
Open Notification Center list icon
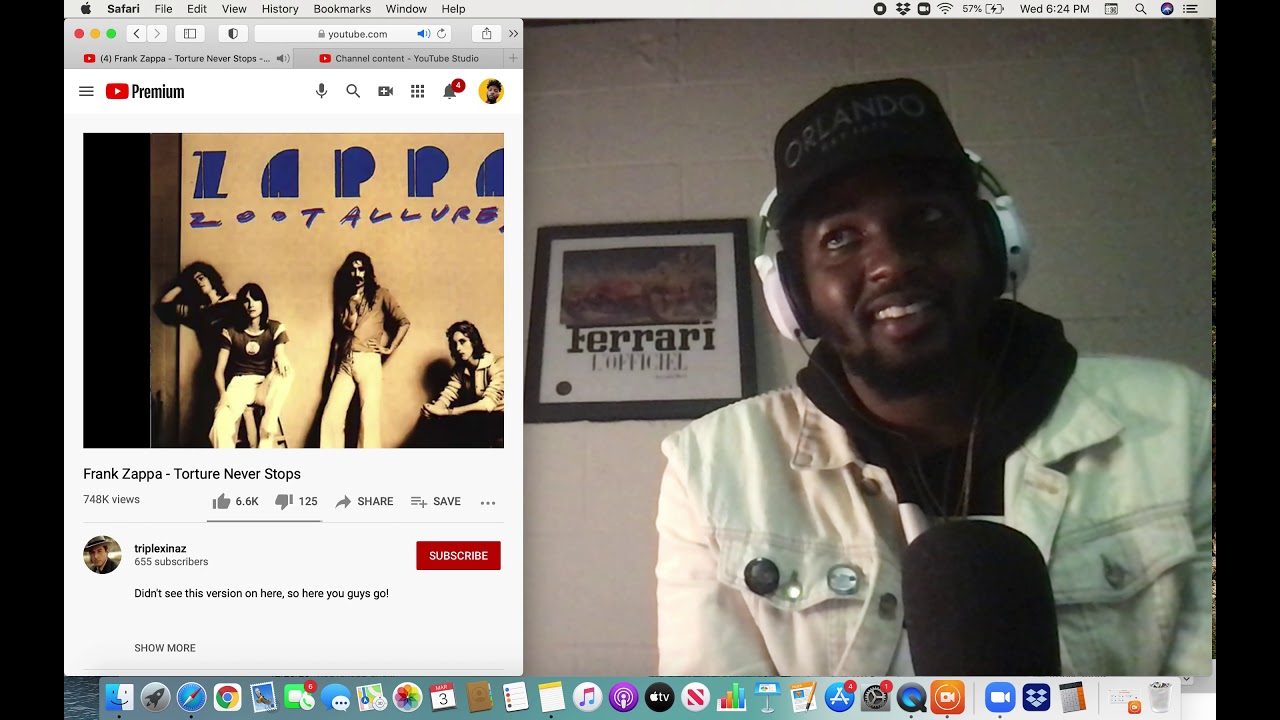(1190, 9)
